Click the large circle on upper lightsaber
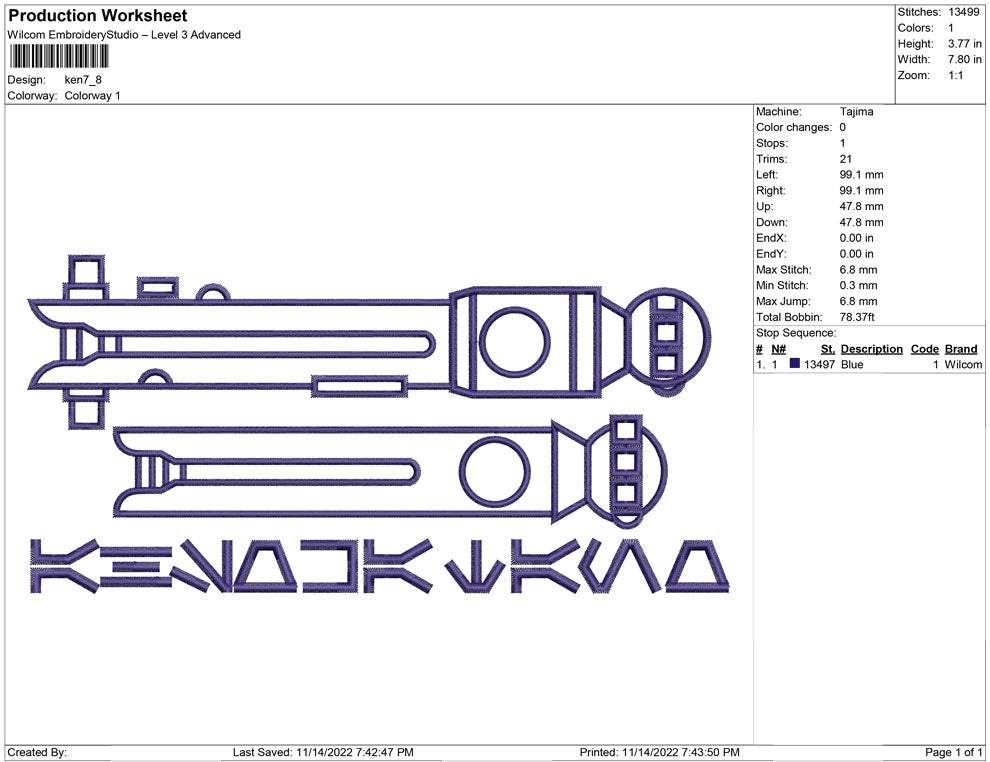The height and width of the screenshot is (762, 990). click(x=515, y=342)
